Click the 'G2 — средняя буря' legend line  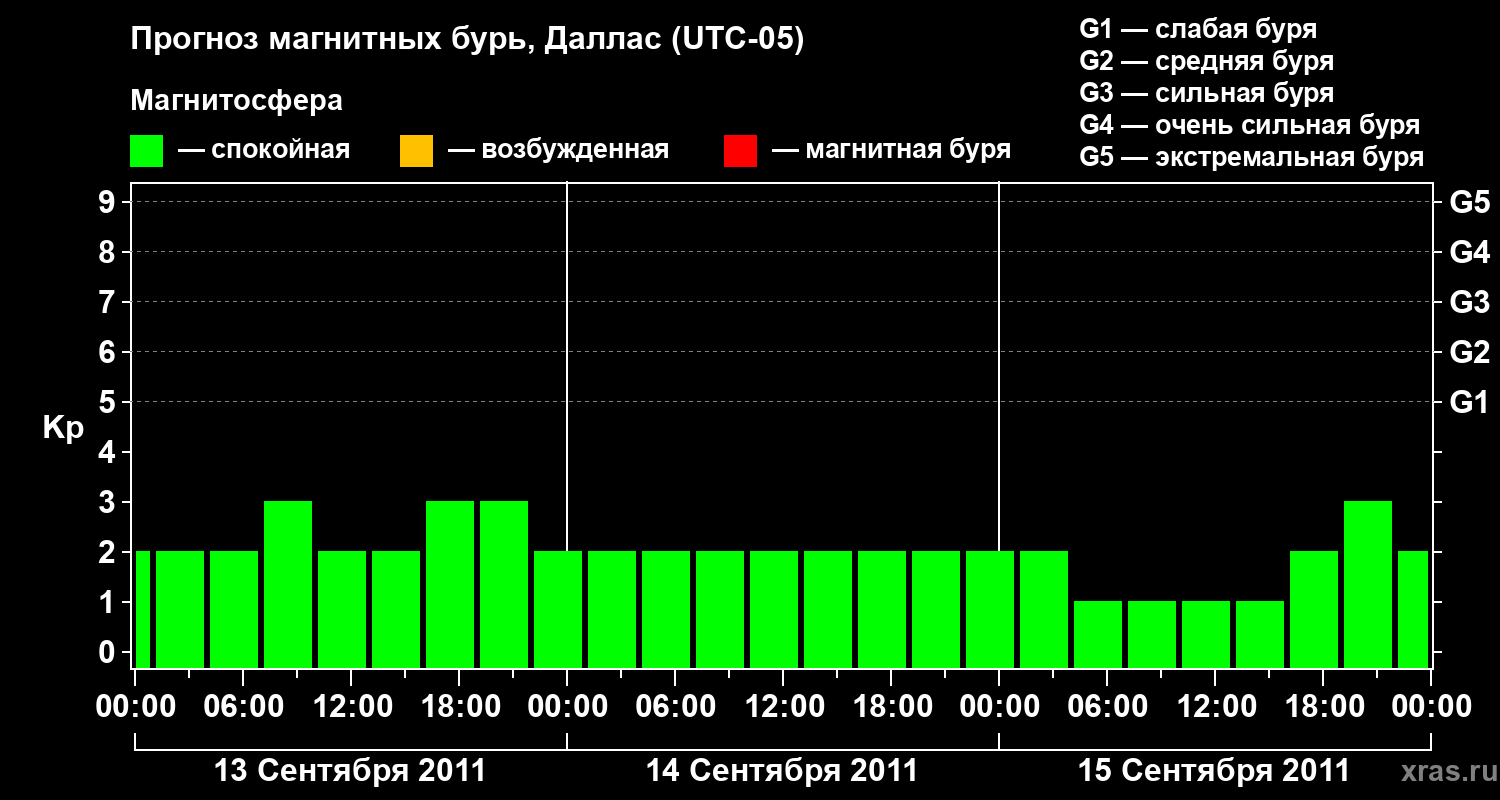[1207, 60]
